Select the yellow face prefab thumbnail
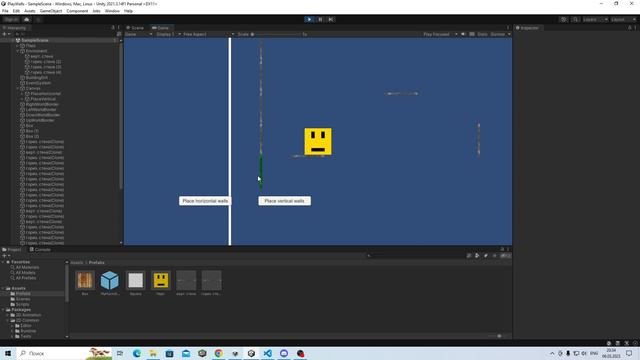The height and width of the screenshot is (360, 640). point(161,280)
